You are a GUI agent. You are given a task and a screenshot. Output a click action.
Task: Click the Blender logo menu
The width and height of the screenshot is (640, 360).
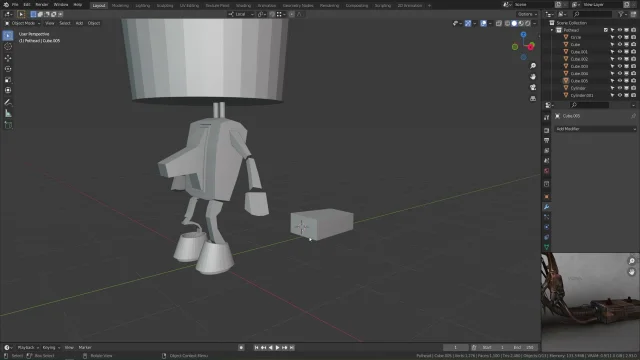click(x=6, y=4)
